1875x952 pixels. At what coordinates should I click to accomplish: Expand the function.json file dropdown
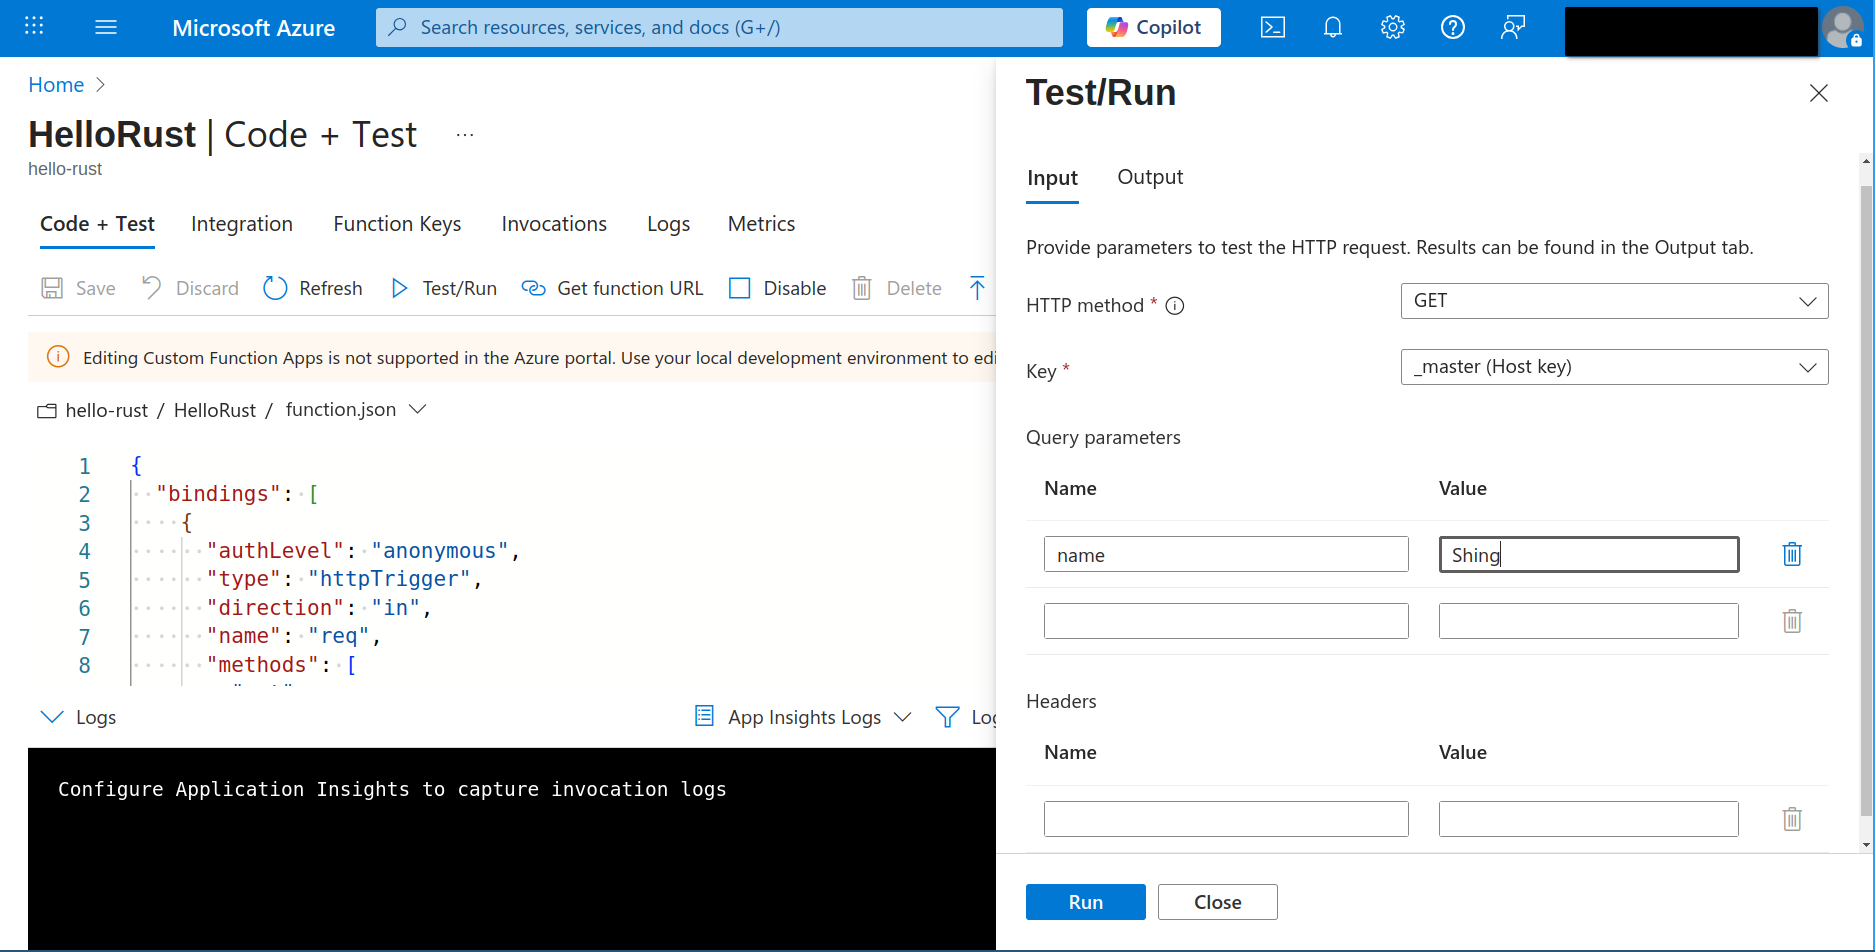pos(418,409)
